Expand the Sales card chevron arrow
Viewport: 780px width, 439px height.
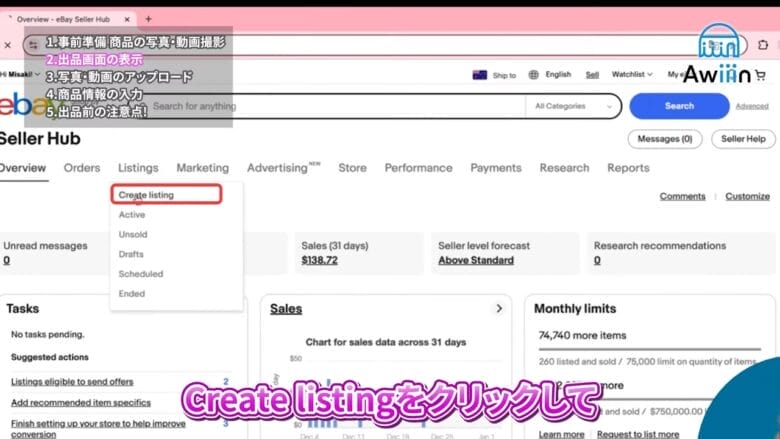click(x=499, y=309)
